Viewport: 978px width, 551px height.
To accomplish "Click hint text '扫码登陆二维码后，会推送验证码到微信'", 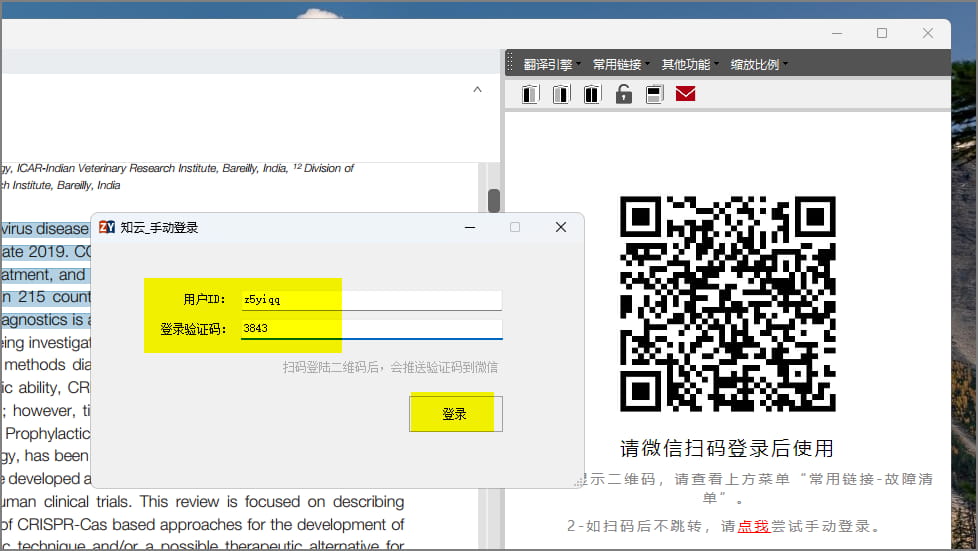I will [390, 368].
